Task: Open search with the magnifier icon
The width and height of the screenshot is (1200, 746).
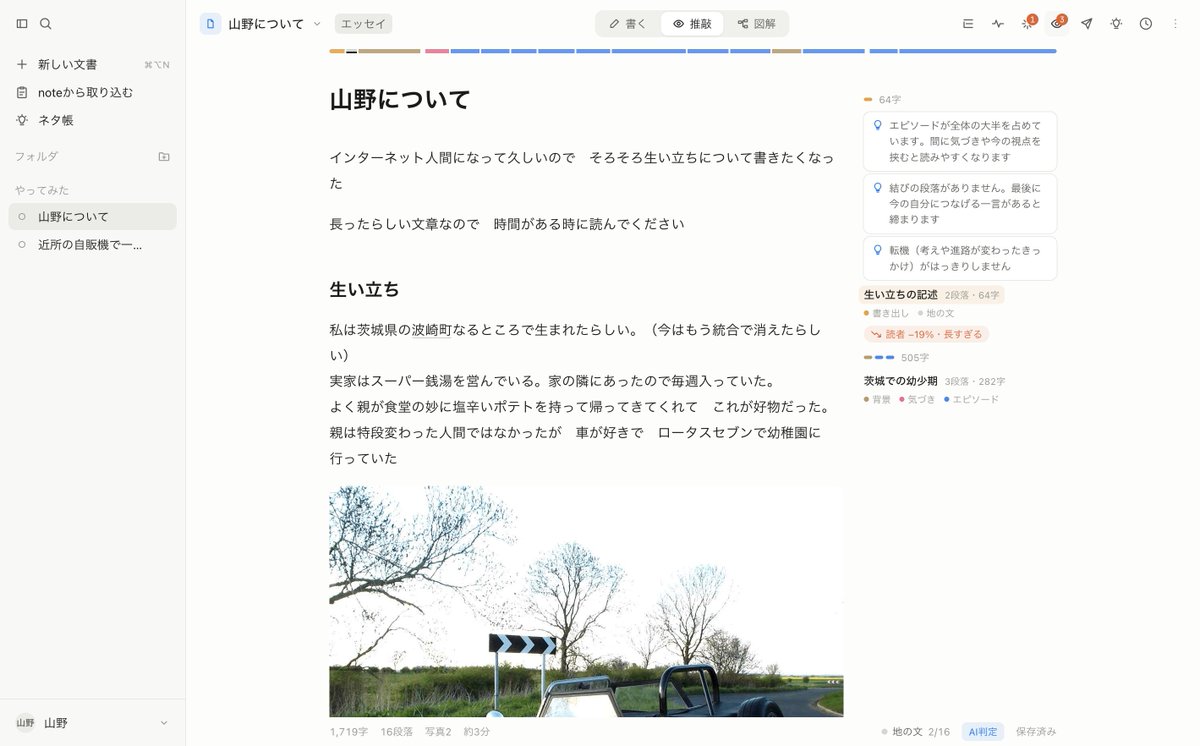Action: (46, 23)
